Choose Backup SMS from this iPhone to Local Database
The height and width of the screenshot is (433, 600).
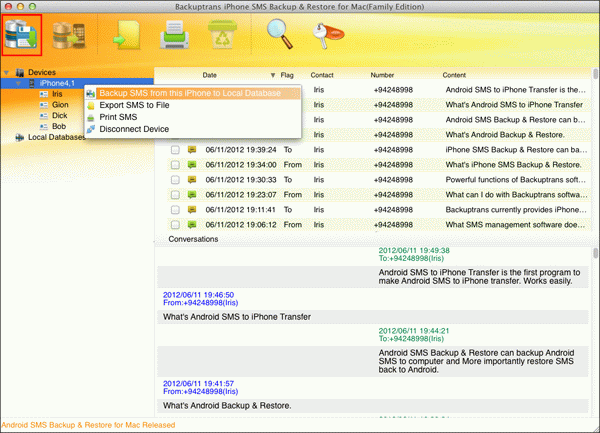193,93
